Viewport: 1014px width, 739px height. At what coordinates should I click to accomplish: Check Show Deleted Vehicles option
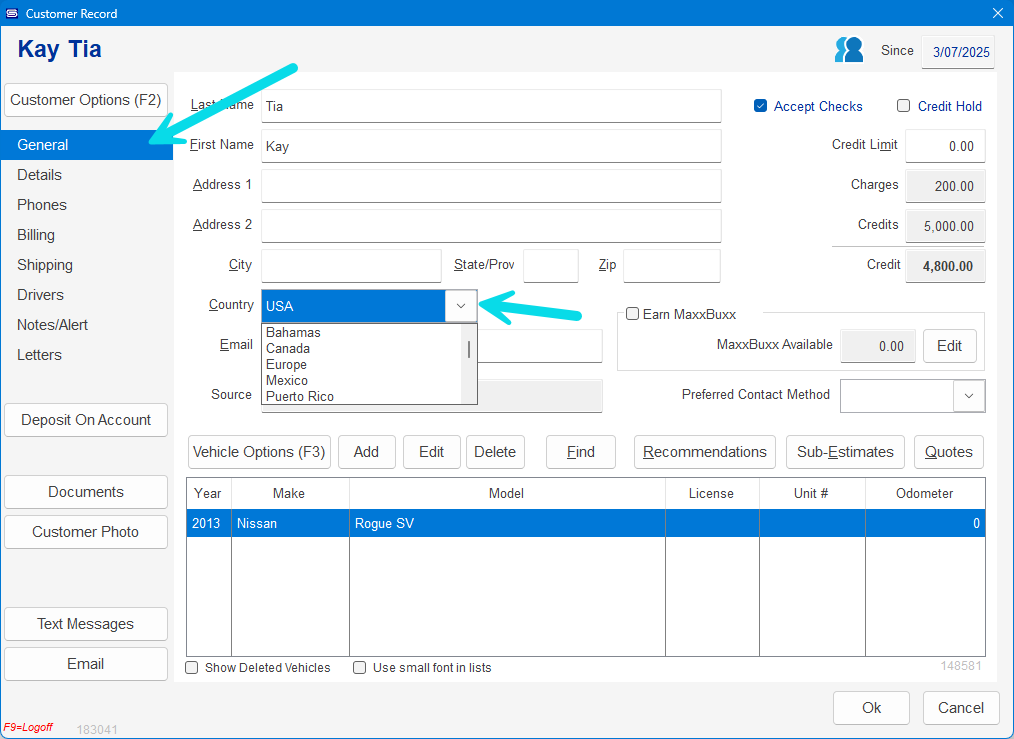pos(192,668)
